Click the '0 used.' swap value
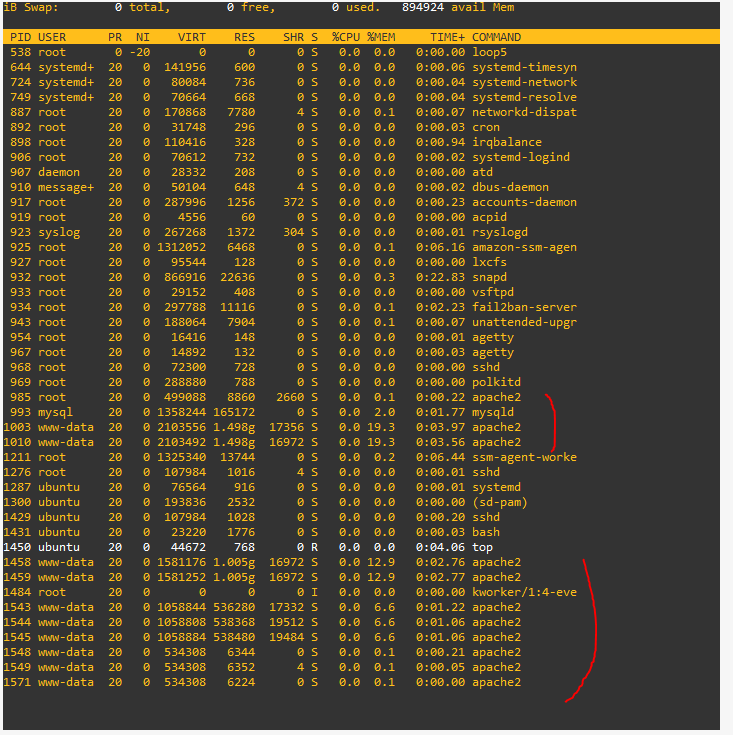The image size is (733, 735). pos(356,7)
